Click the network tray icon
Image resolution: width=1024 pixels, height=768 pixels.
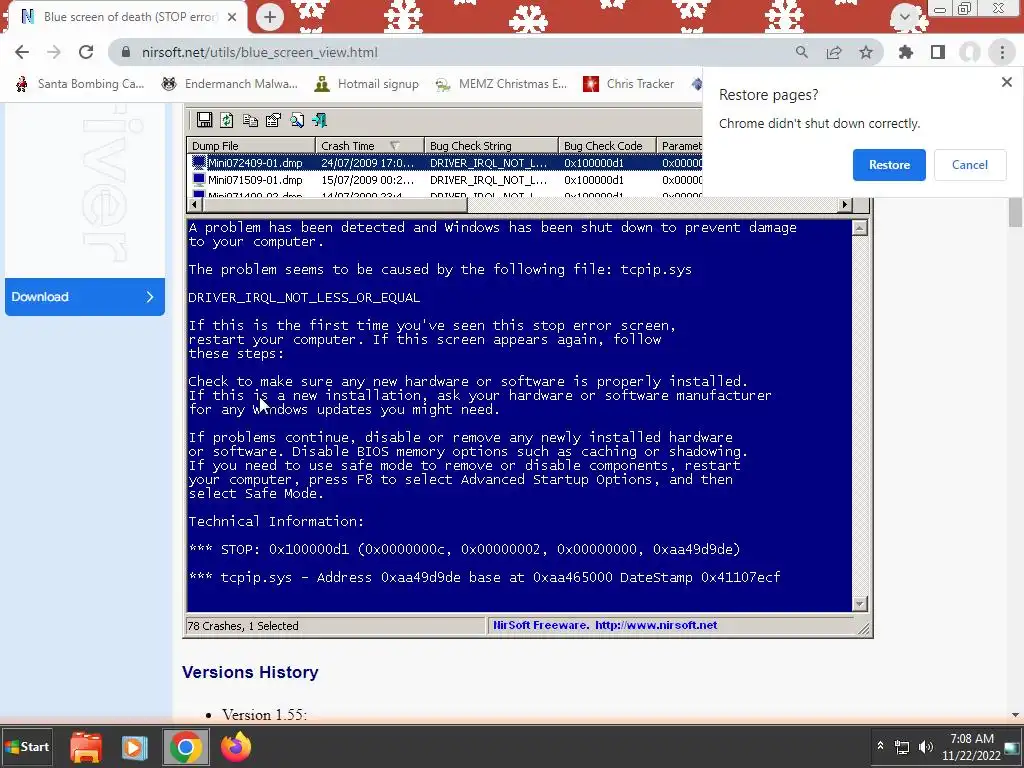click(902, 747)
